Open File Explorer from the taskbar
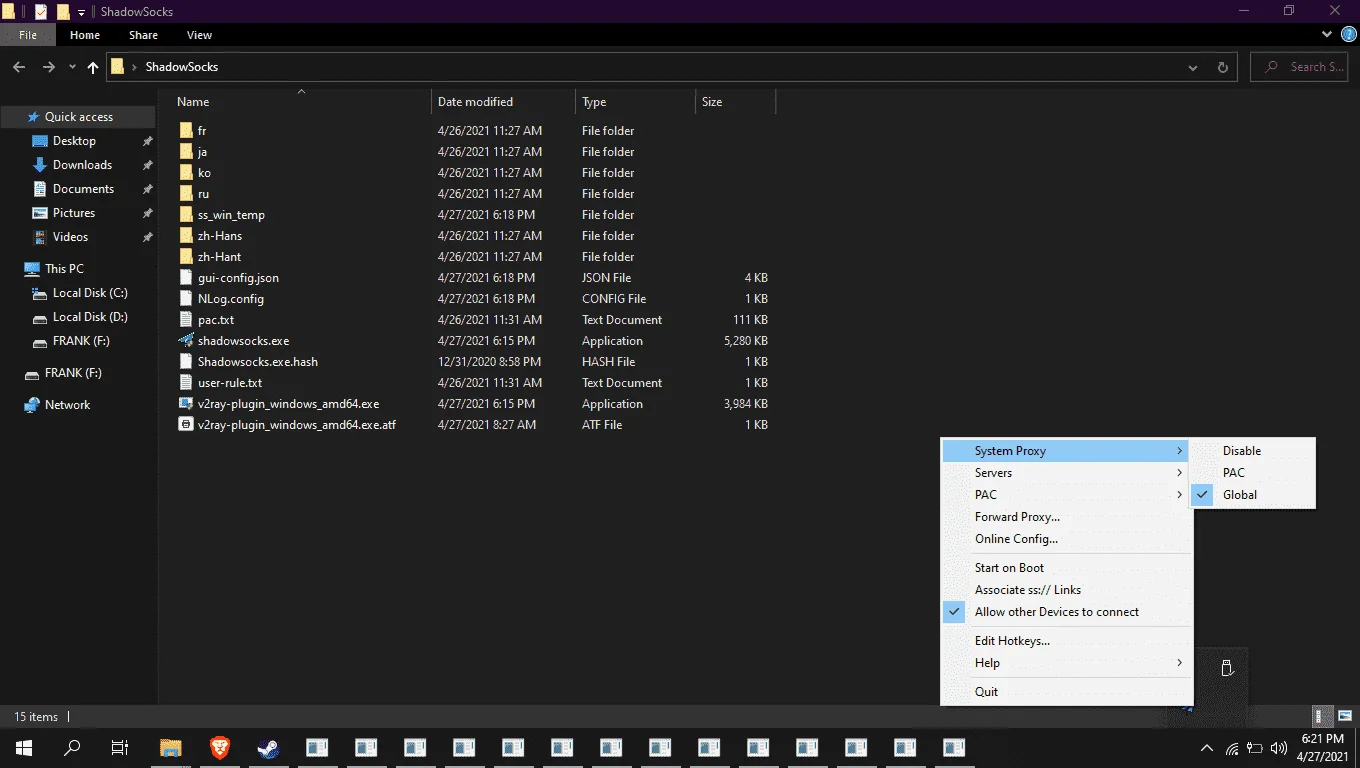1360x768 pixels. coord(171,748)
